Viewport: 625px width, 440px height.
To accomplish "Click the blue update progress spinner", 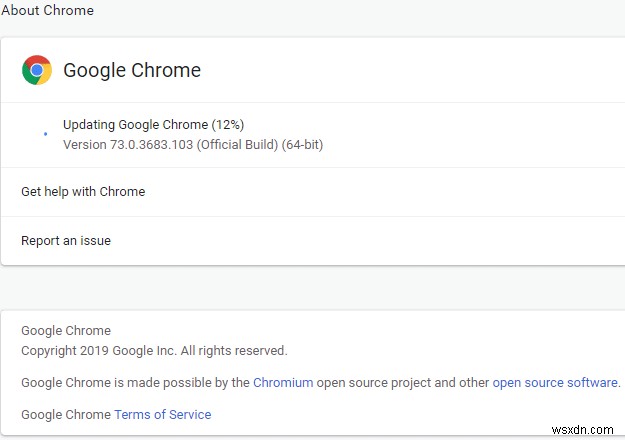I will point(45,133).
